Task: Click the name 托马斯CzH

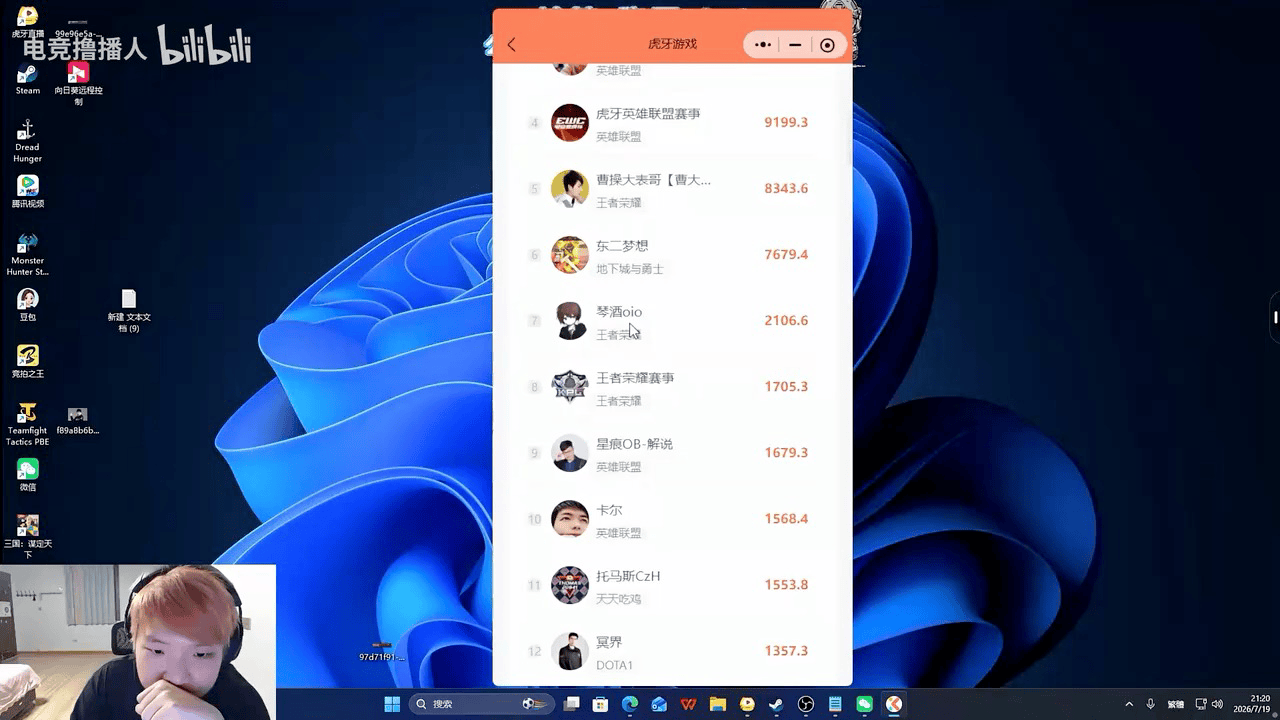Action: pyautogui.click(x=628, y=576)
